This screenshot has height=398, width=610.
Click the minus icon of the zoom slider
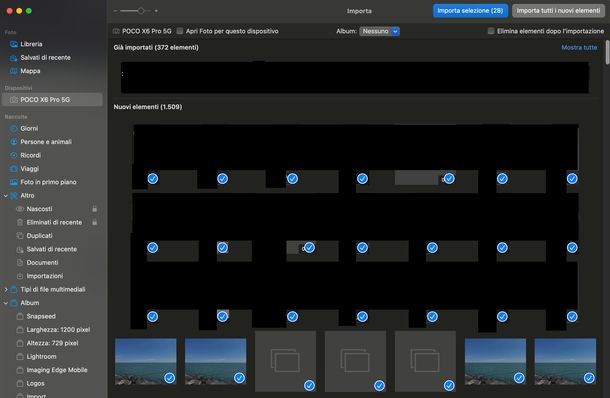point(116,11)
